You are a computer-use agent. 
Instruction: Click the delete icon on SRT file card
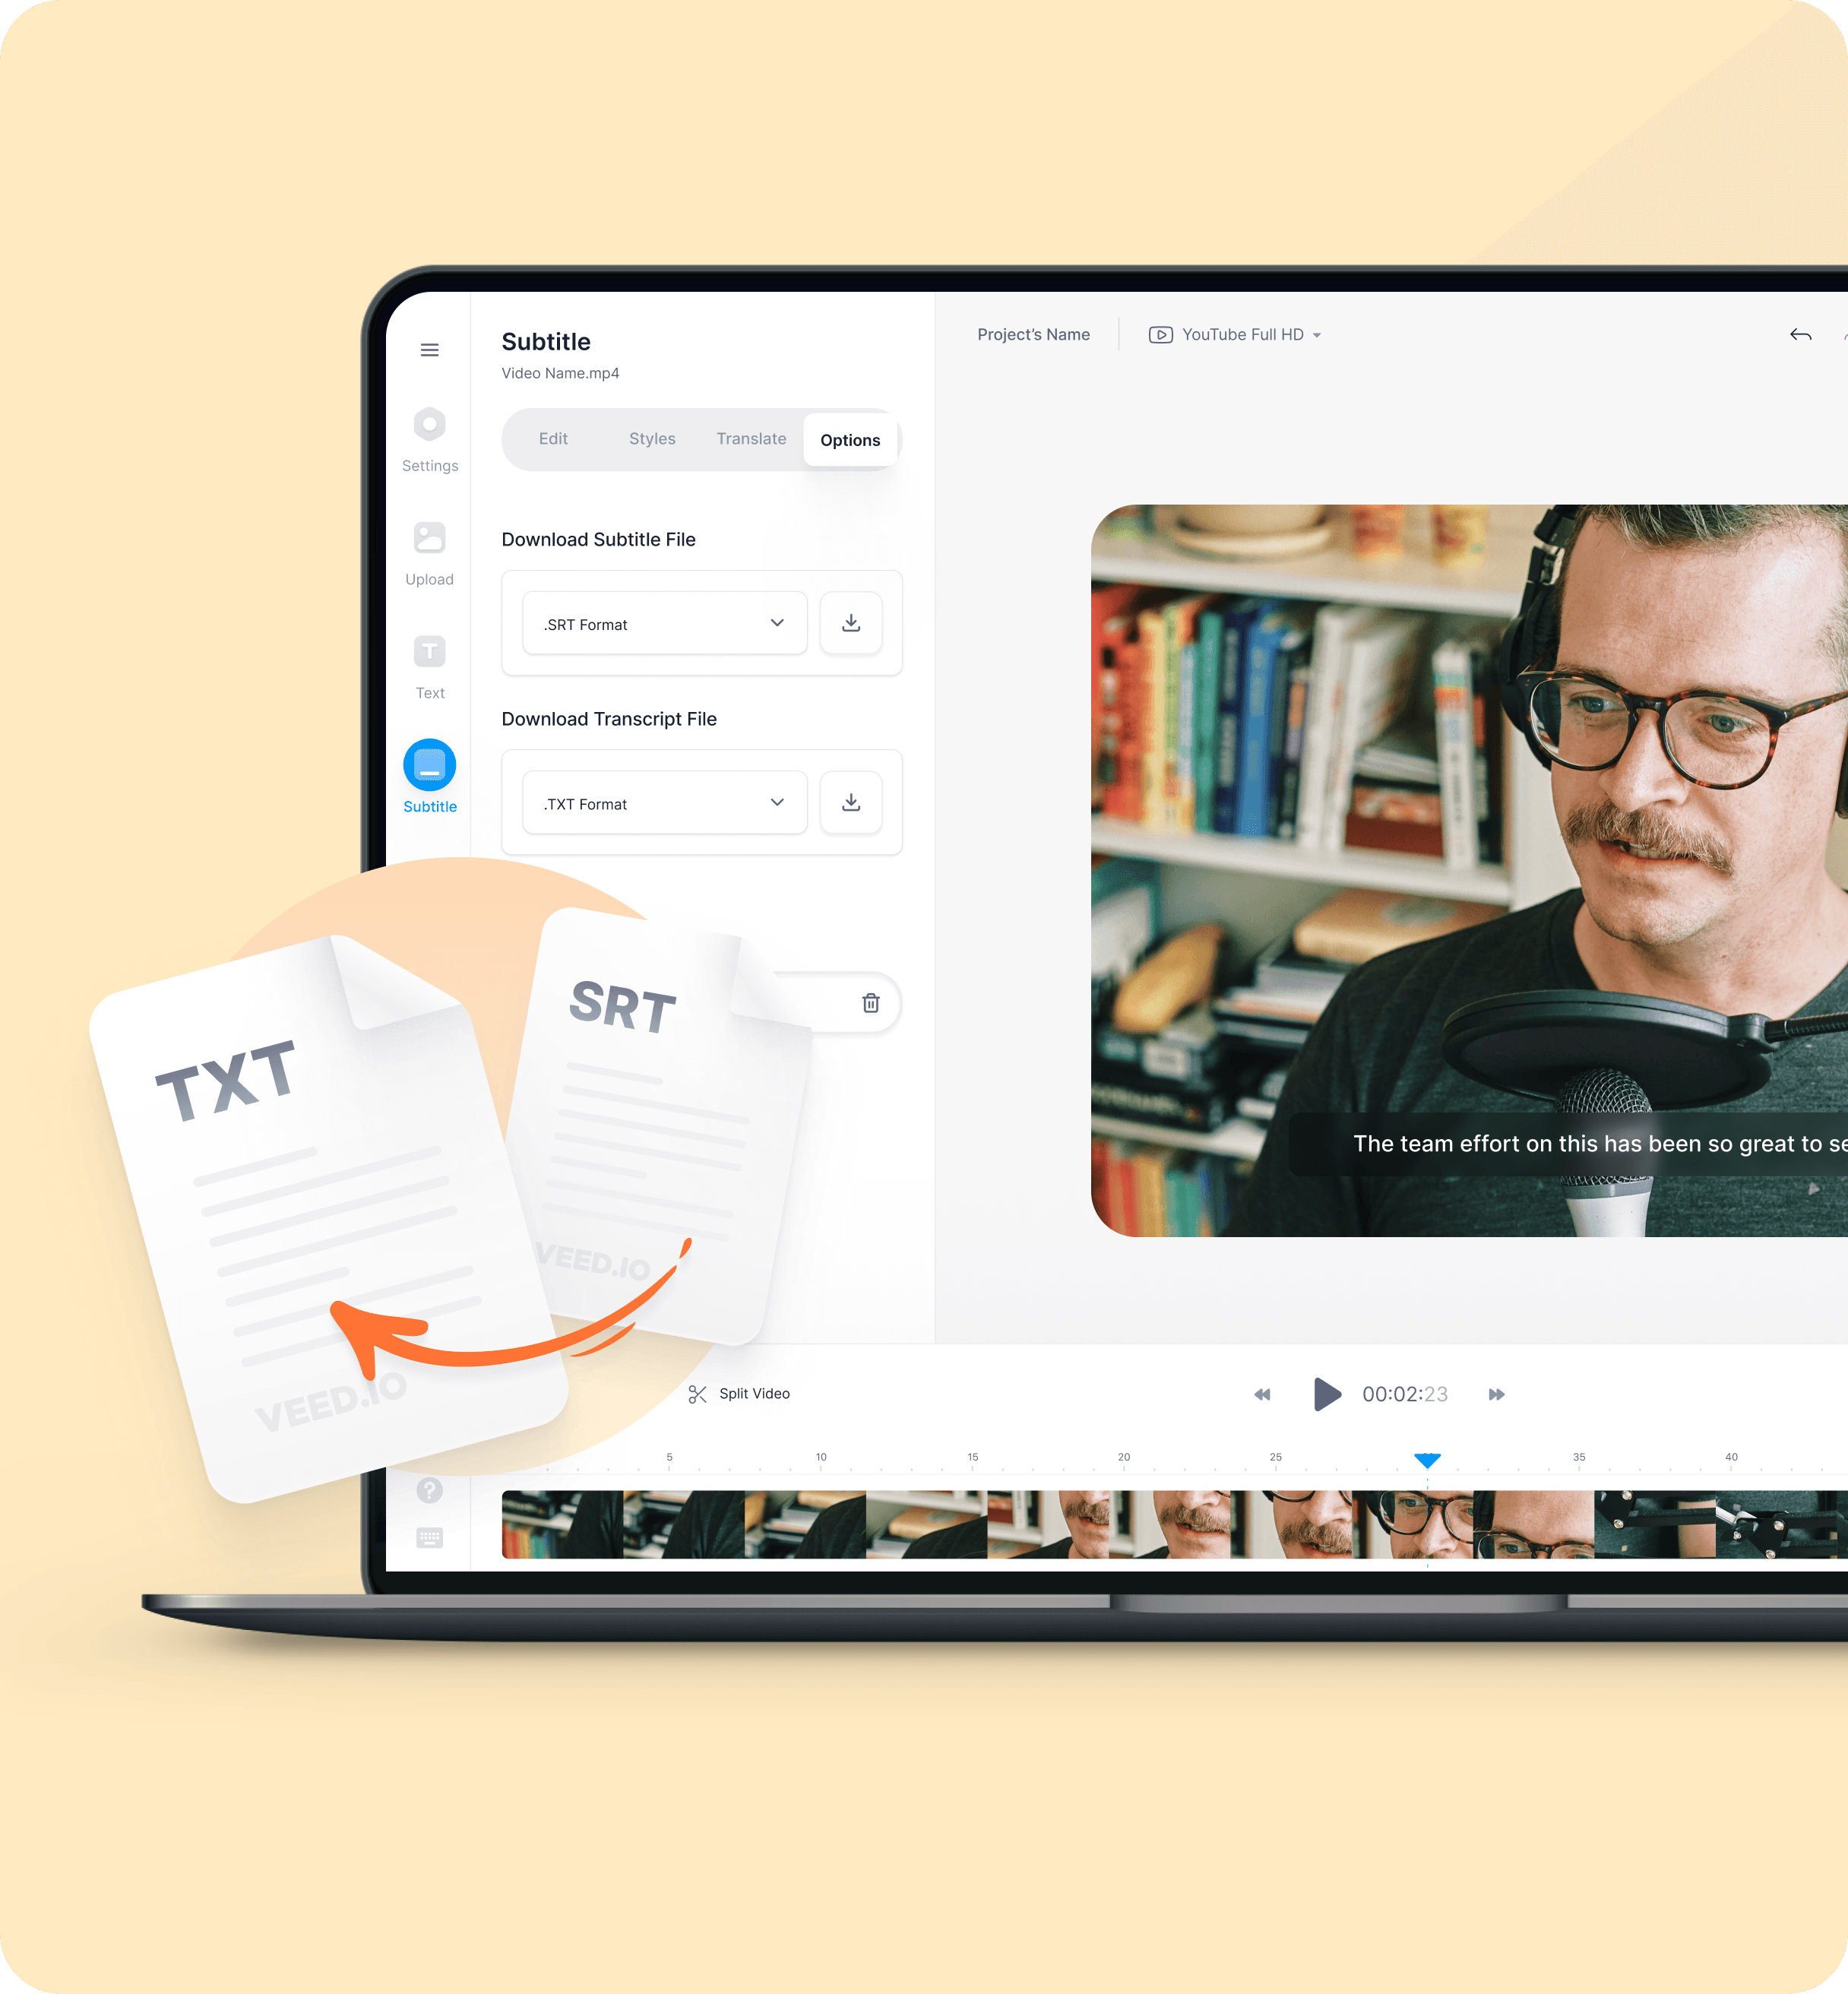(870, 1004)
